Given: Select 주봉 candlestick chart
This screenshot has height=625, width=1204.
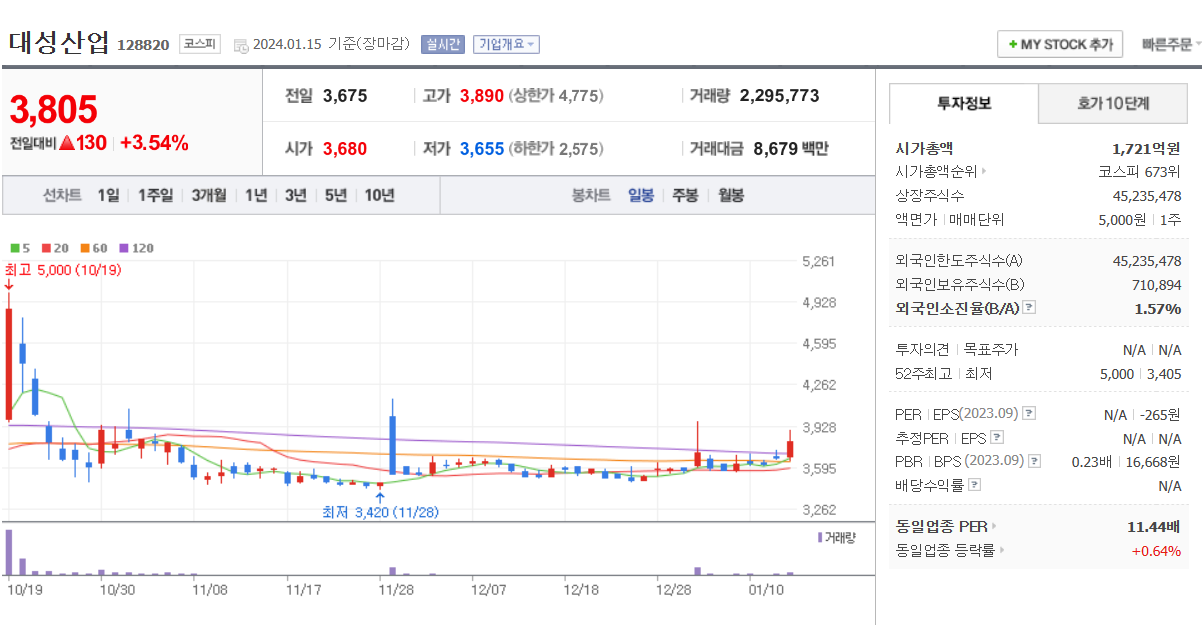Looking at the screenshot, I should (685, 195).
